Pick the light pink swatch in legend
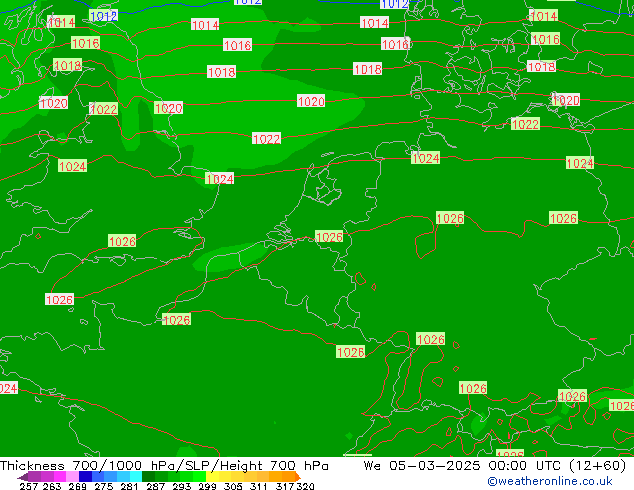The height and width of the screenshot is (490, 634). click(72, 476)
